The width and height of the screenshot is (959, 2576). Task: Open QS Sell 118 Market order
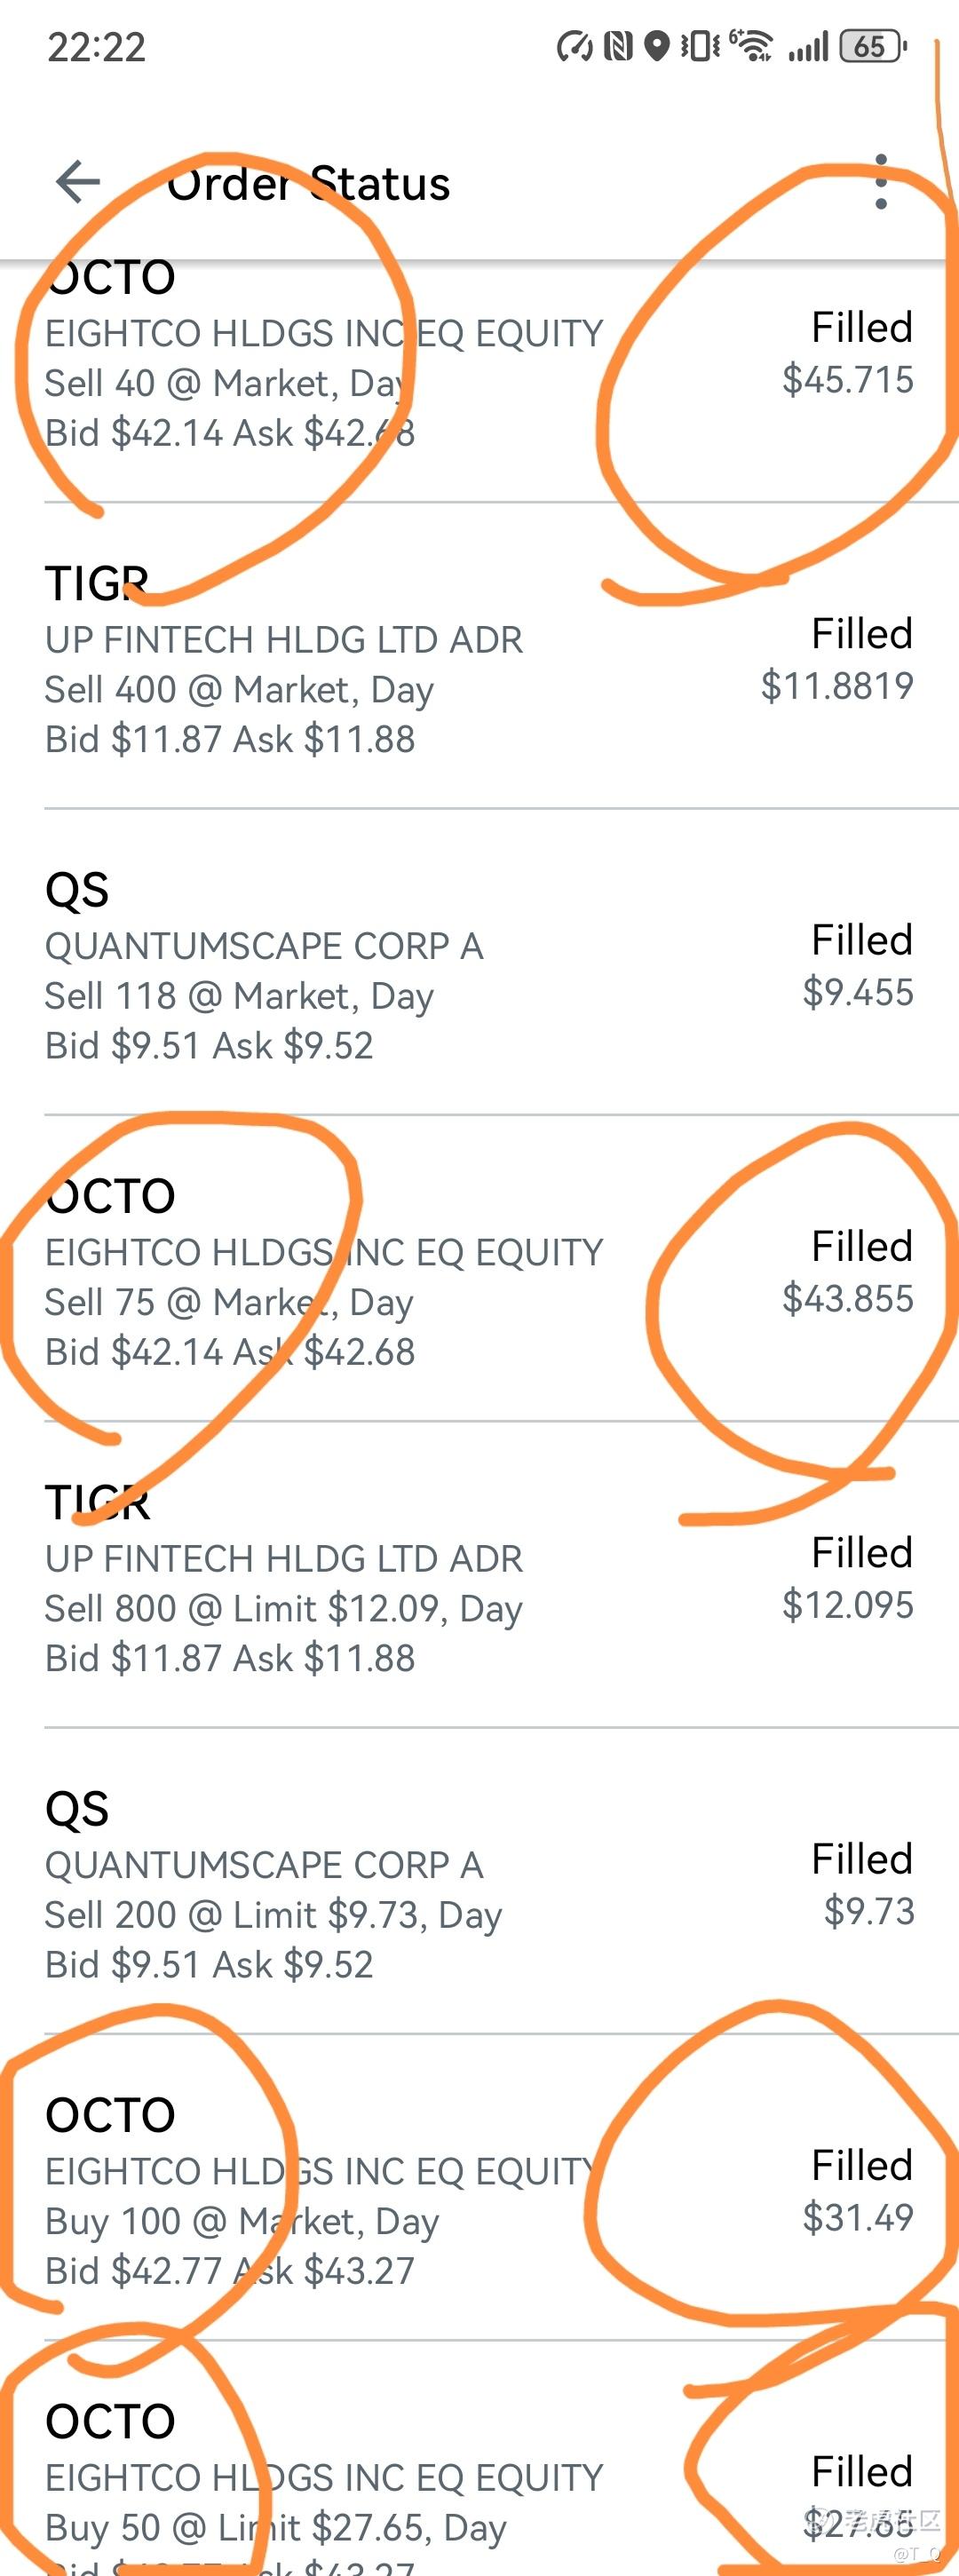pyautogui.click(x=479, y=962)
